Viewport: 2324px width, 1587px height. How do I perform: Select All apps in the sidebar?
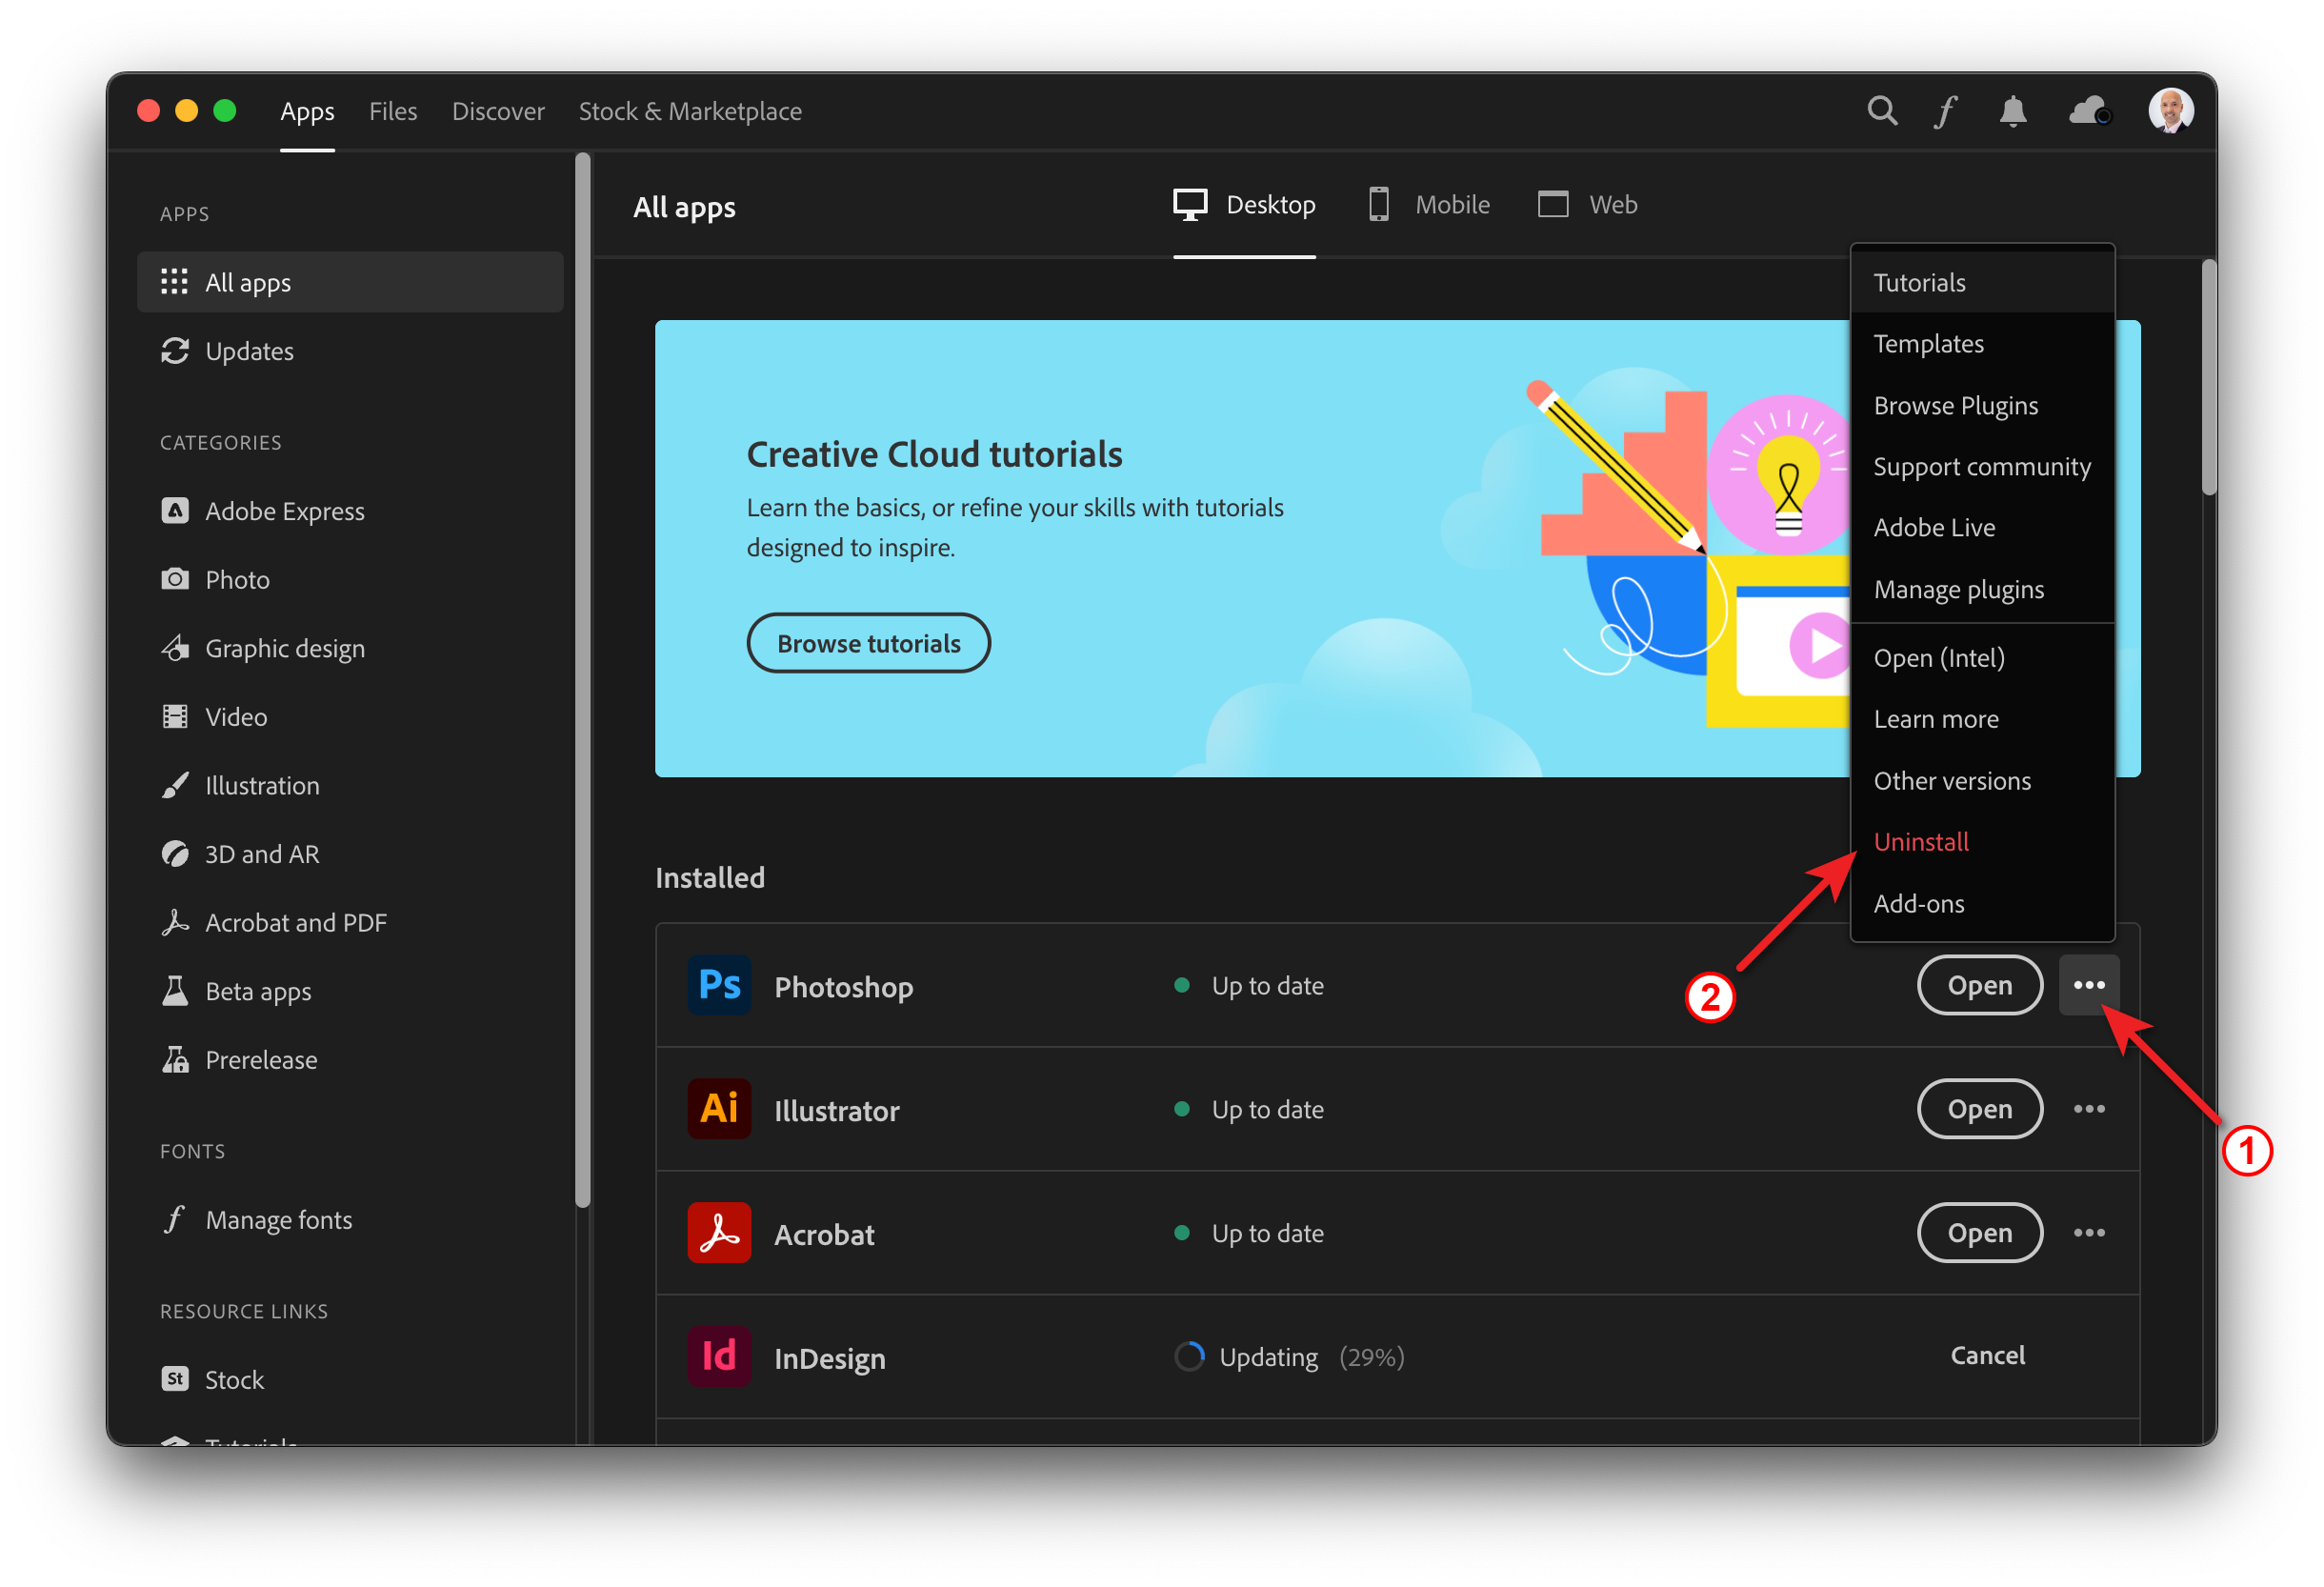click(350, 282)
